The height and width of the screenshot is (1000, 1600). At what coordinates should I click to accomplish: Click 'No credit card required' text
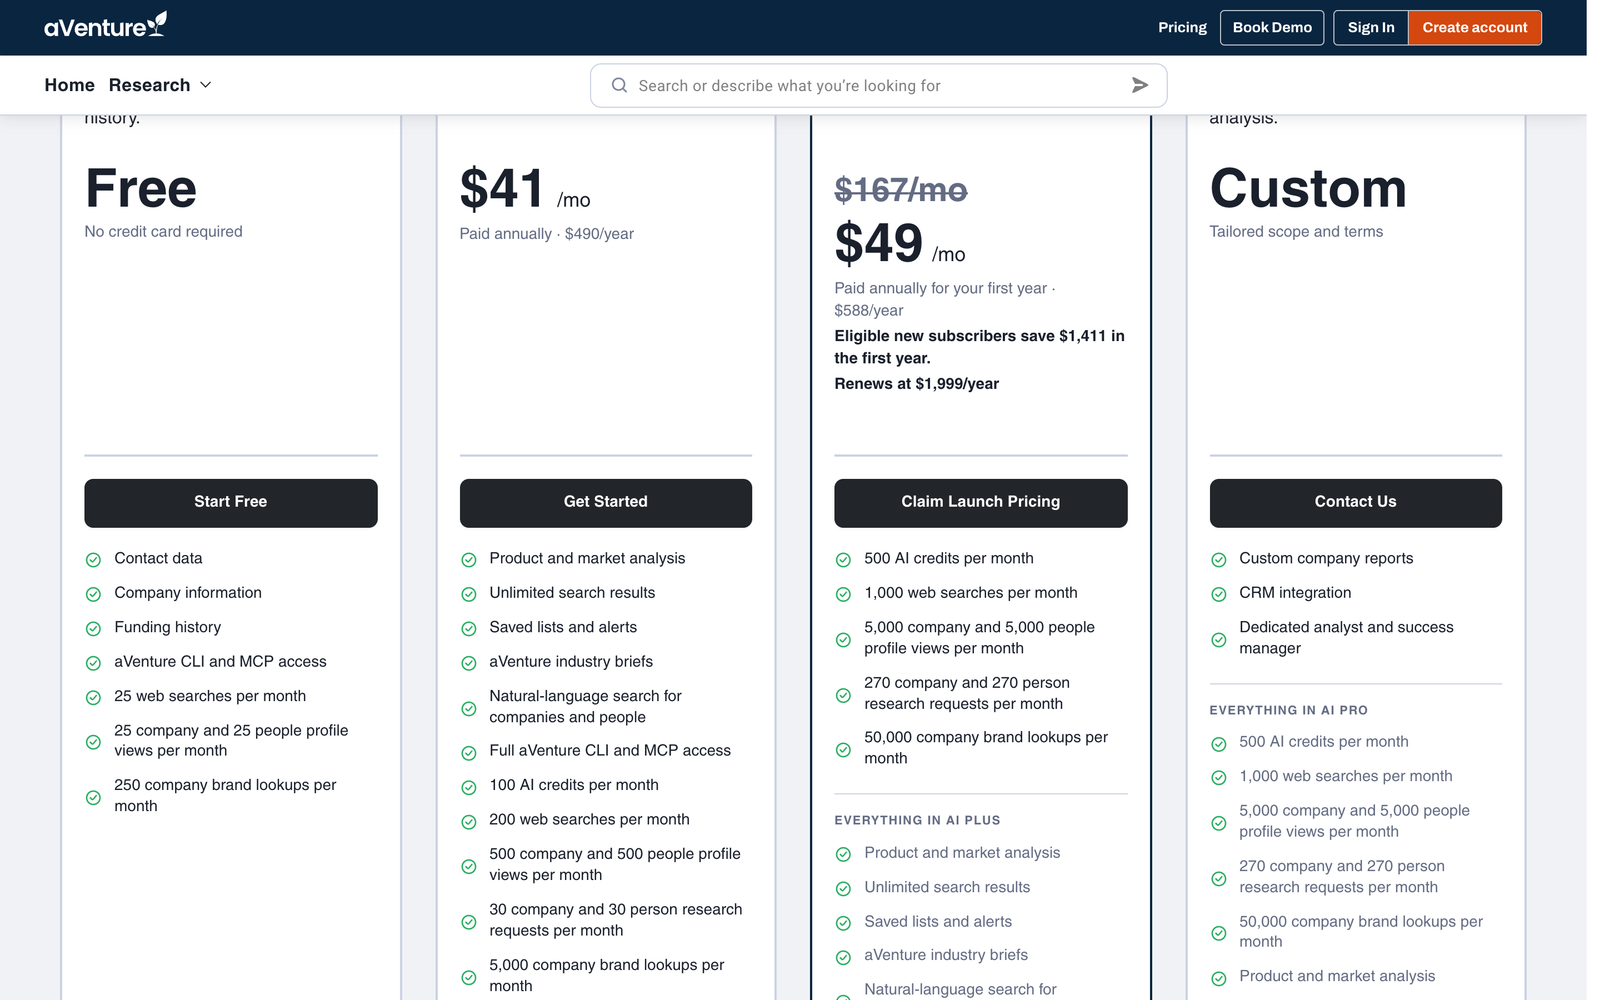pos(164,232)
